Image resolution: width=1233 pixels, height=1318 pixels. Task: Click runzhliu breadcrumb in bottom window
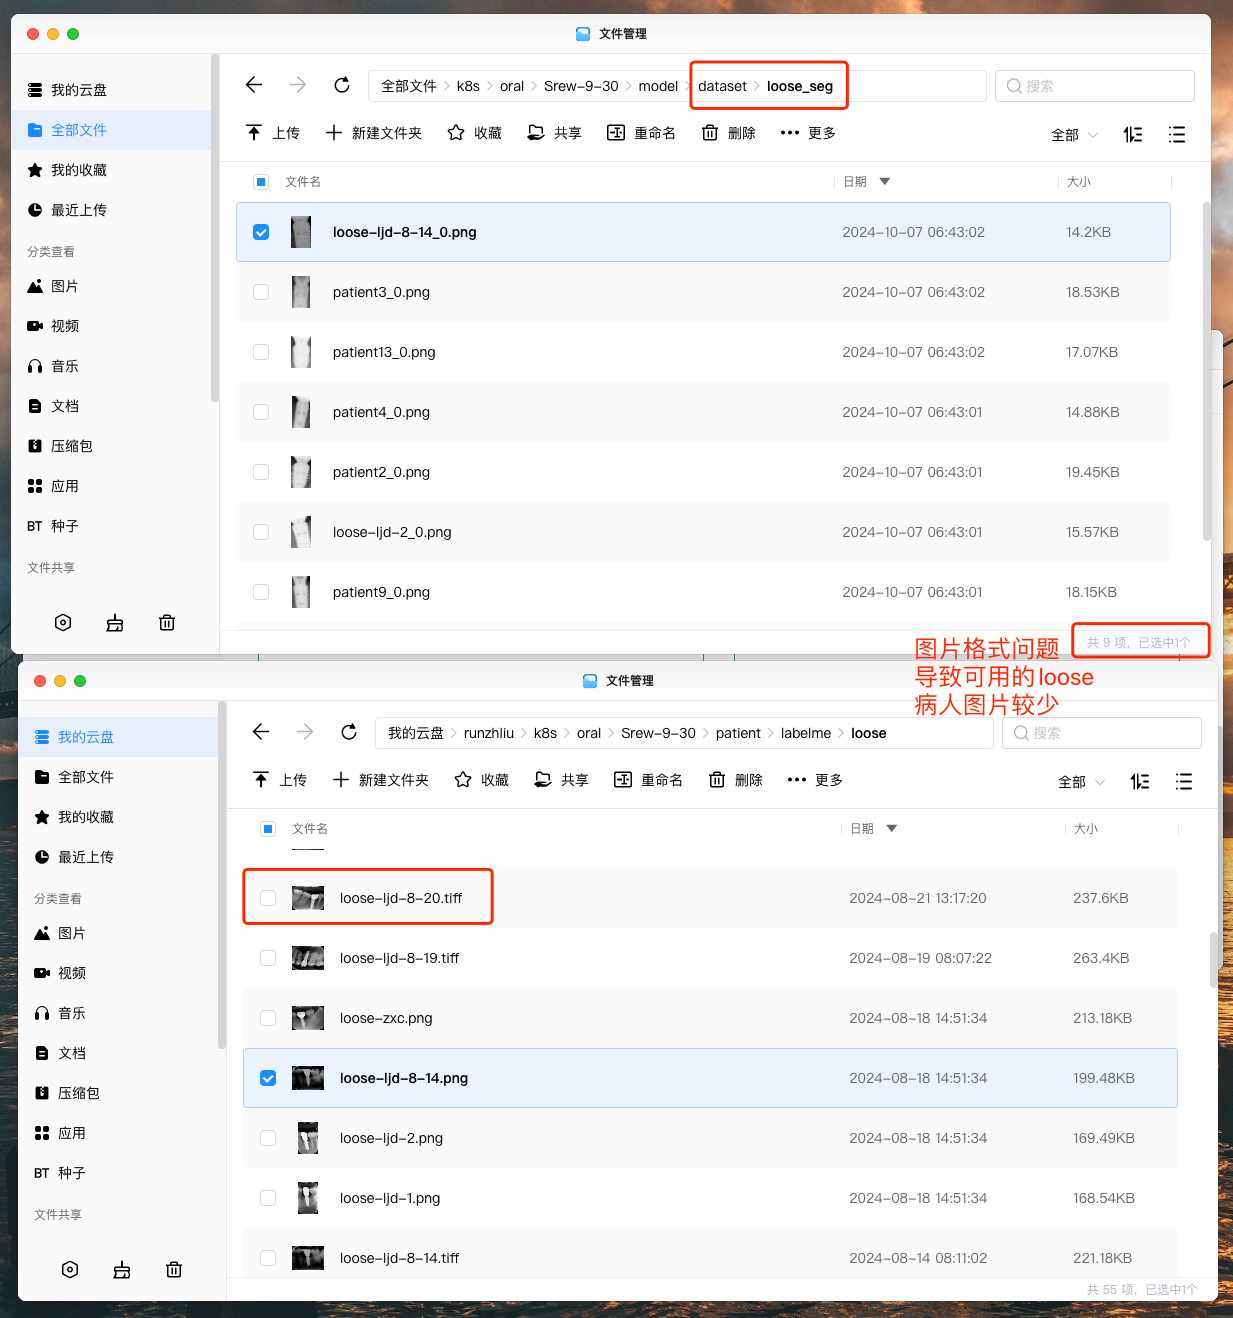[x=489, y=733]
